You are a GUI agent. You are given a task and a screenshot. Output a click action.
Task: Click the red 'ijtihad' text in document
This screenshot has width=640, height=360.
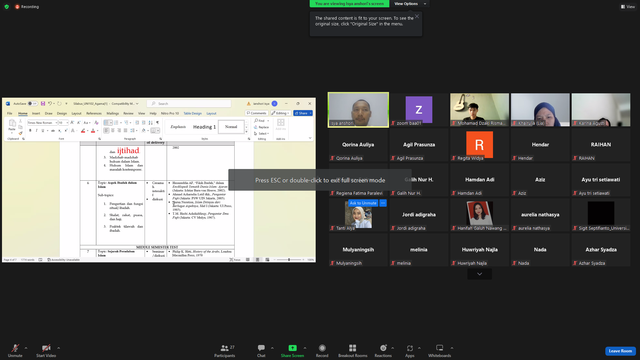(x=128, y=151)
